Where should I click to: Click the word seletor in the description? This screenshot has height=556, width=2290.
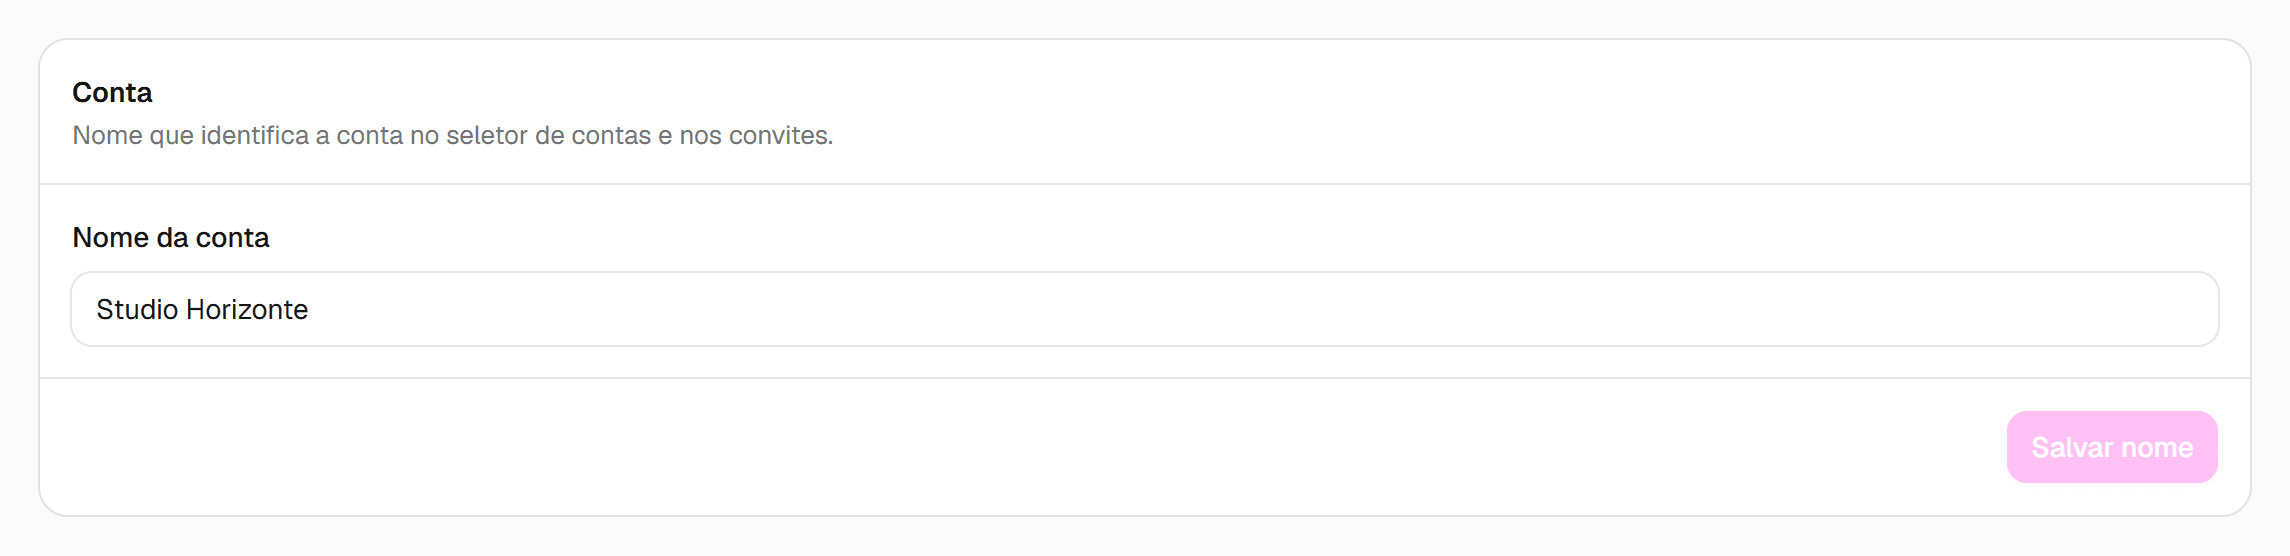point(487,135)
